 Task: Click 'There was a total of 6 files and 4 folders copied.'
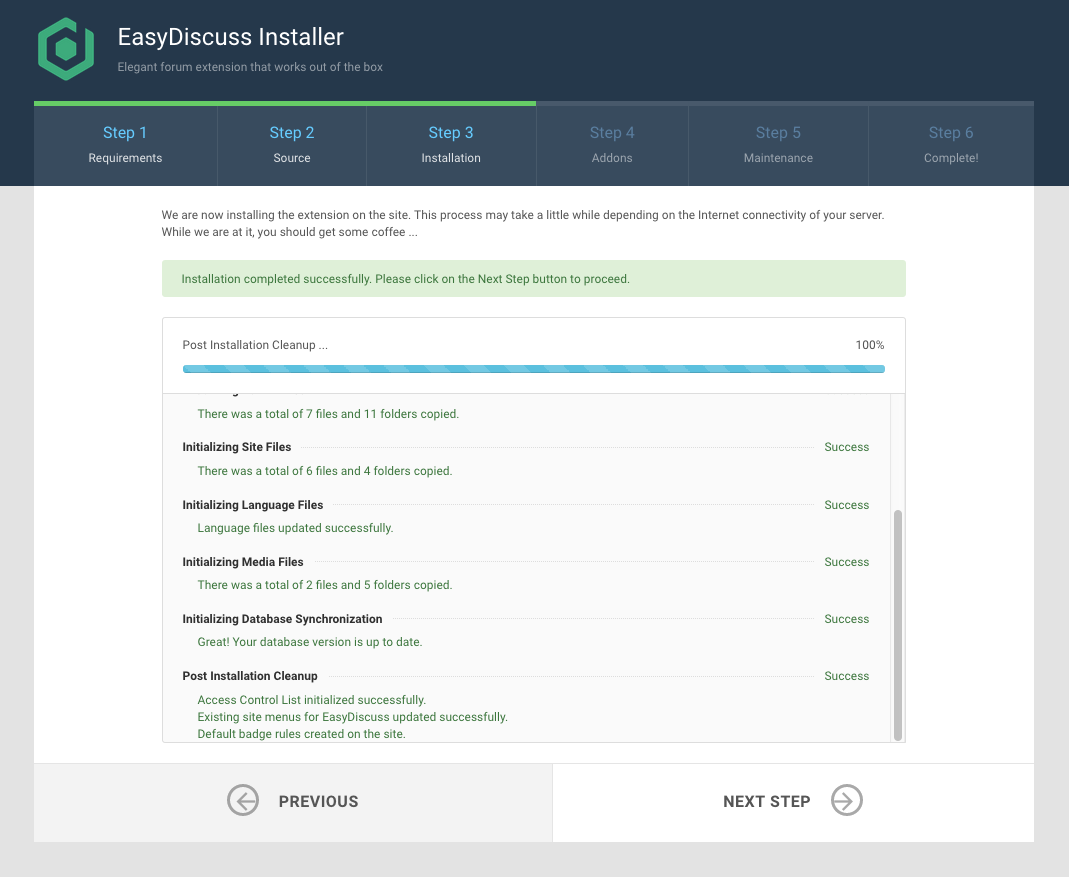pyautogui.click(x=325, y=471)
